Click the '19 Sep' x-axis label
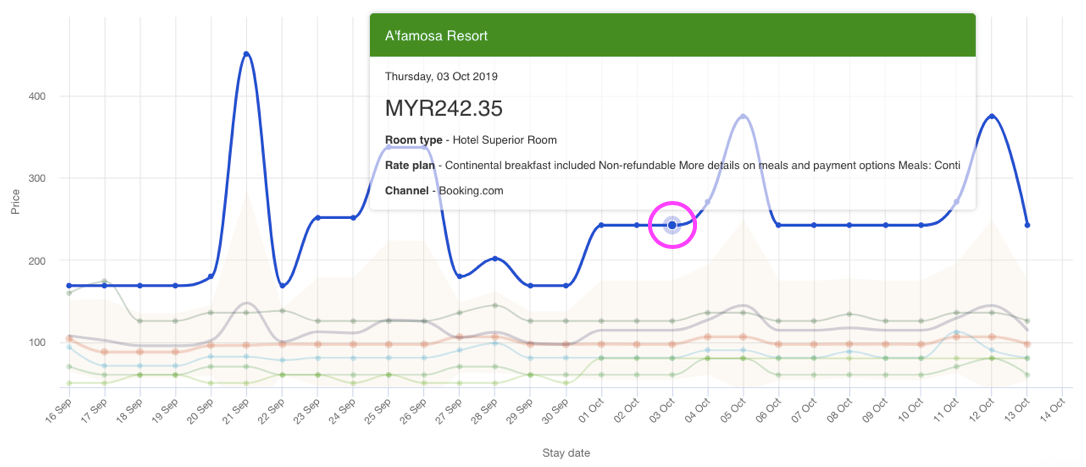1086x467 pixels. click(x=167, y=413)
